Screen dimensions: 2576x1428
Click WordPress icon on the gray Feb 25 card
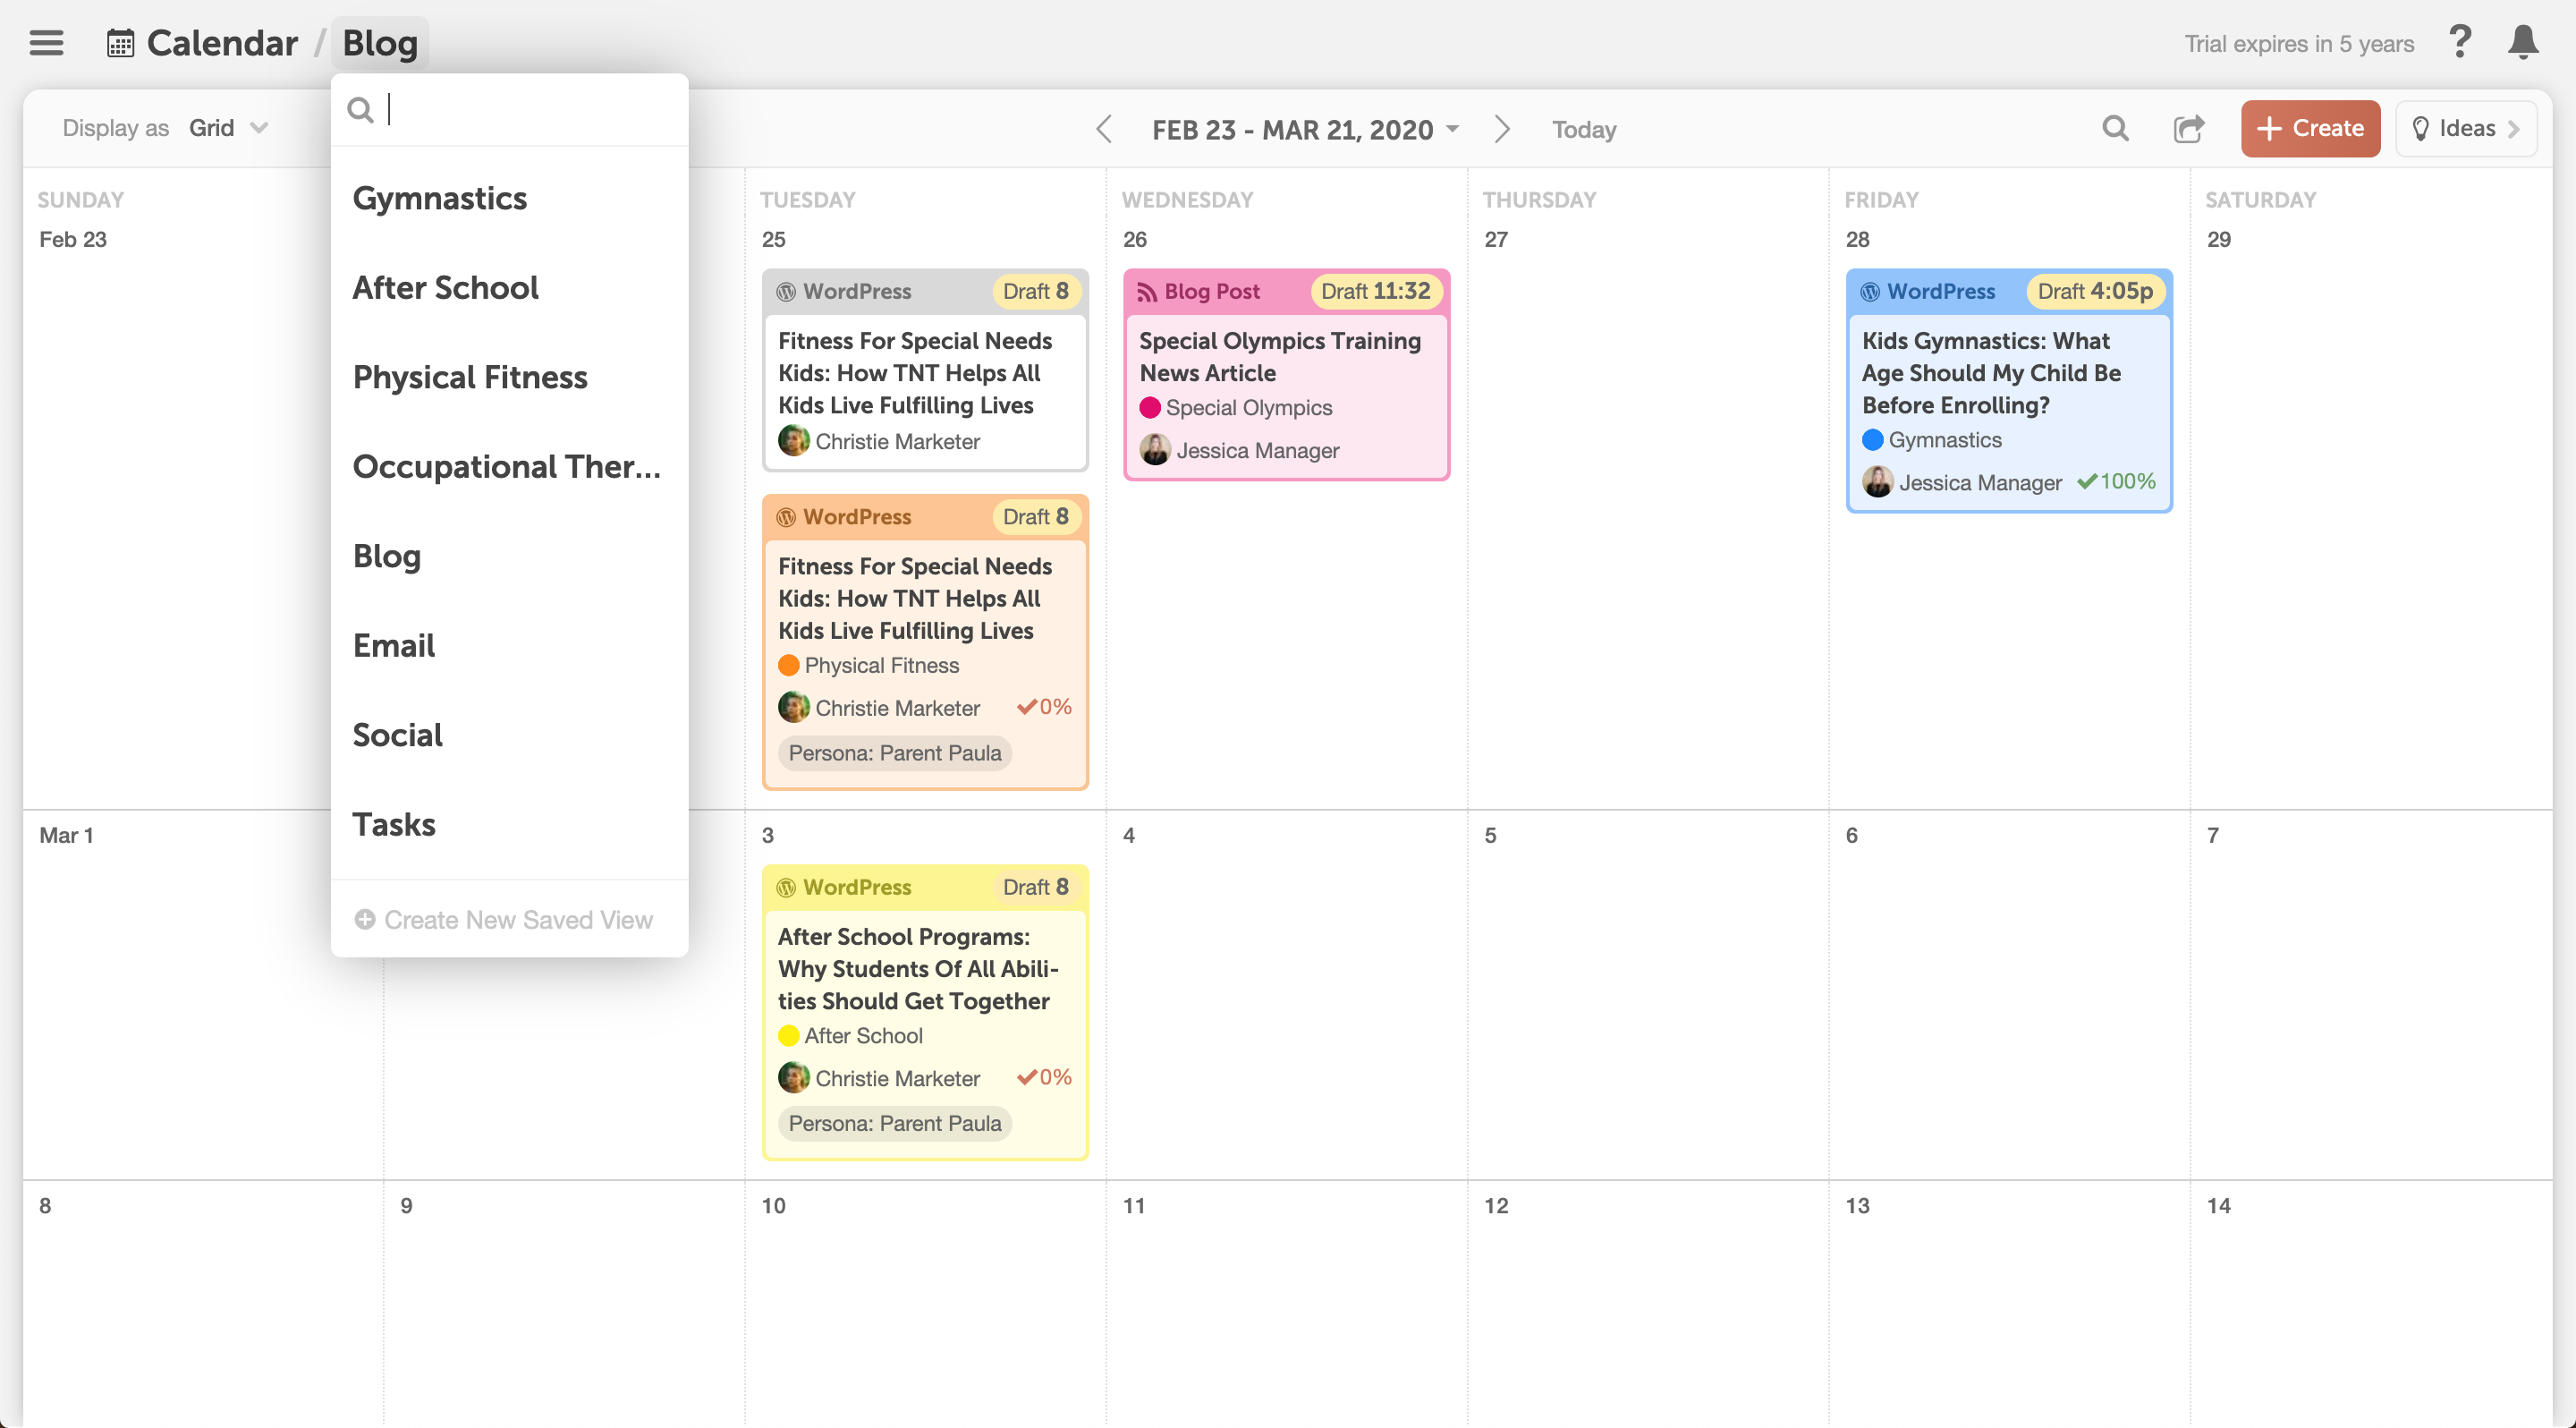(787, 291)
